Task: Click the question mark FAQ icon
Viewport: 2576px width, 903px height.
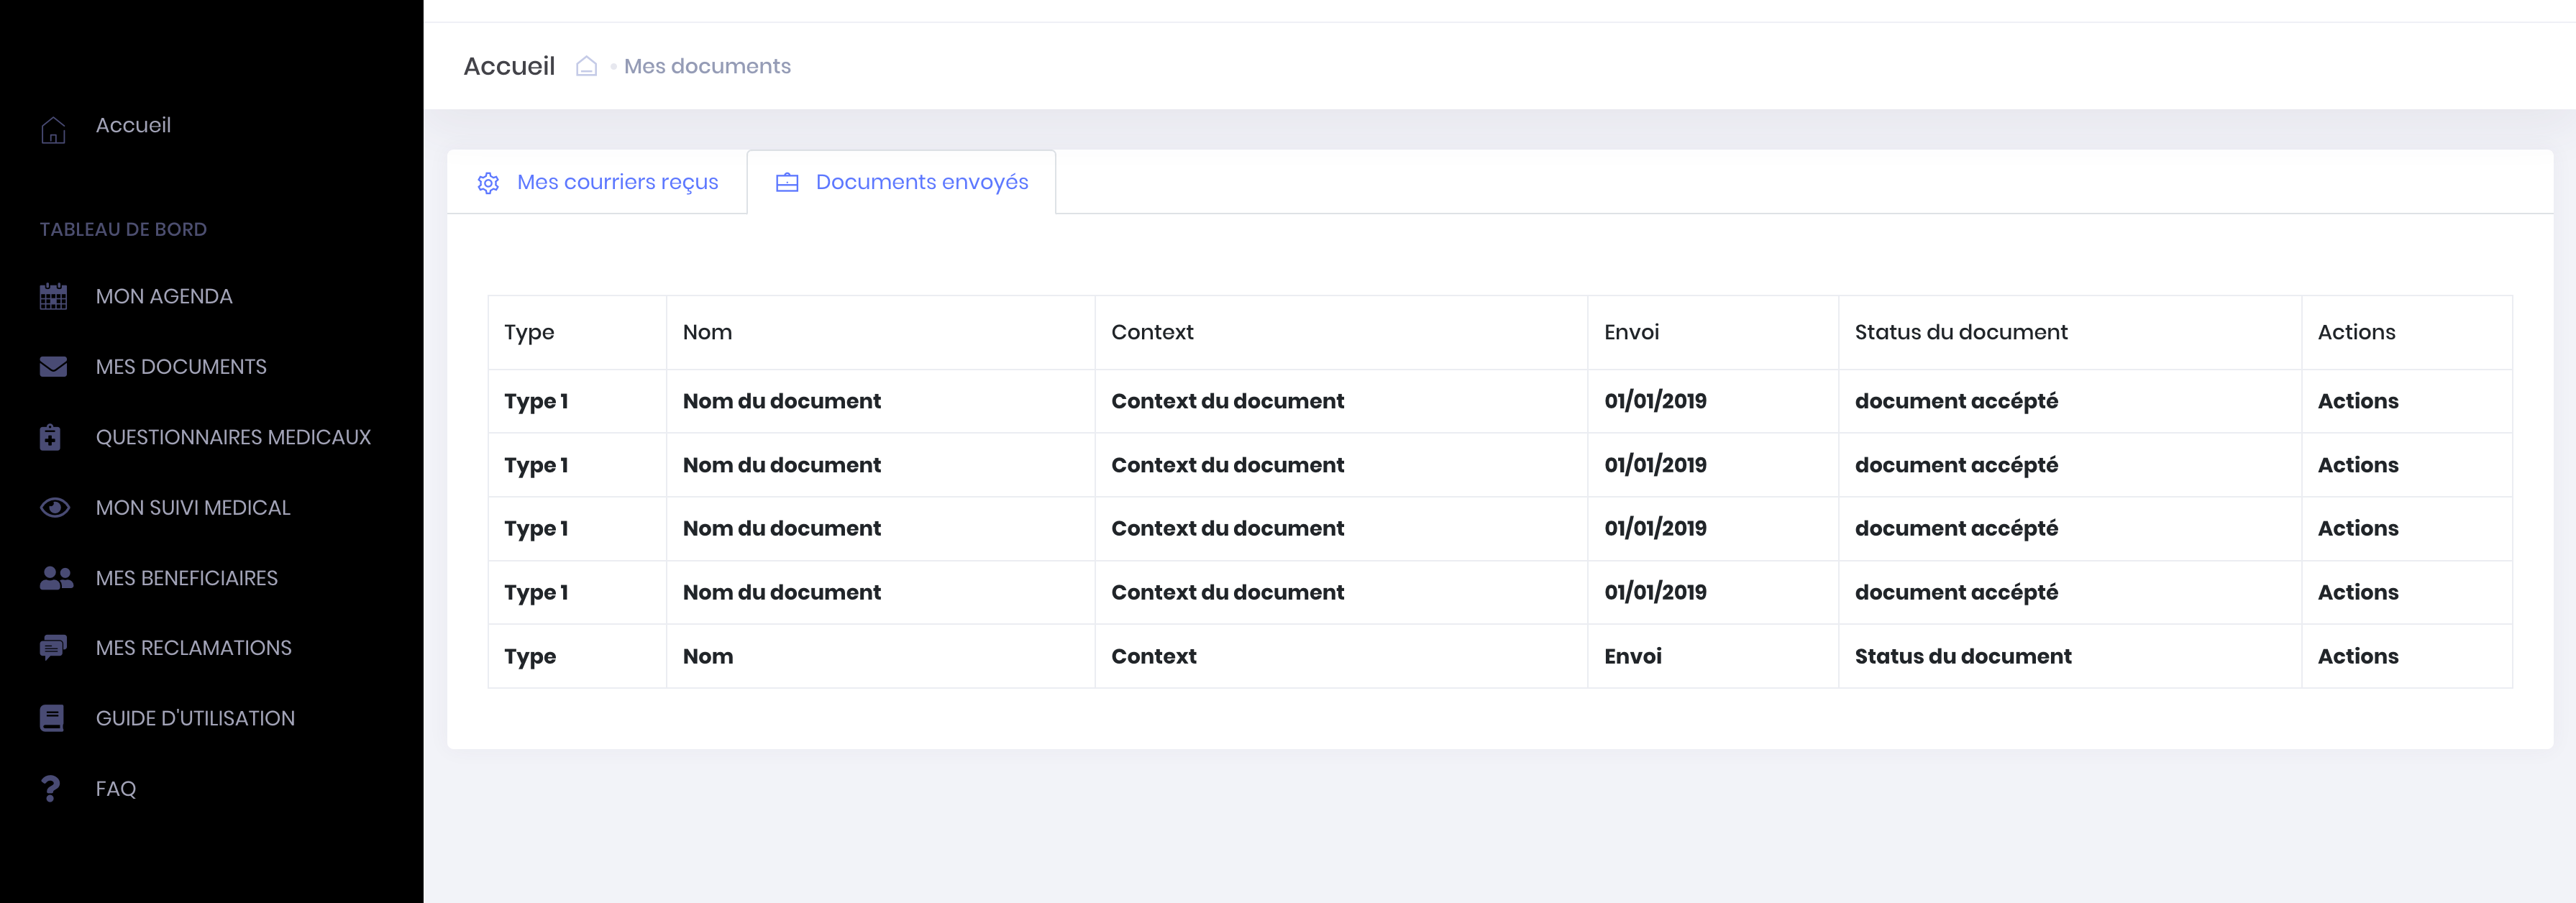Action: (51, 789)
